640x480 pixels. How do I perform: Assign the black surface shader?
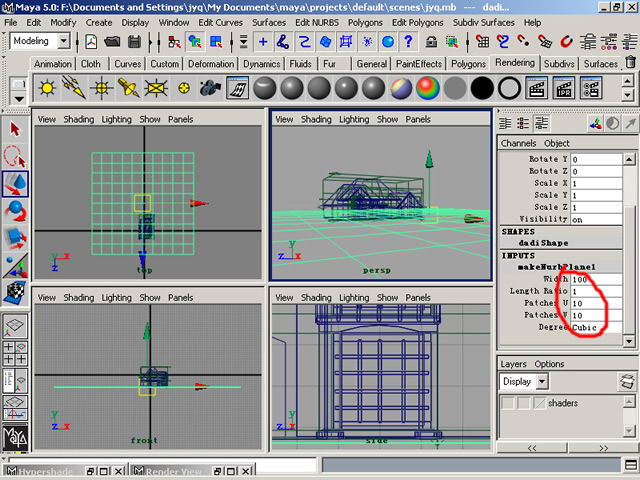(x=482, y=88)
